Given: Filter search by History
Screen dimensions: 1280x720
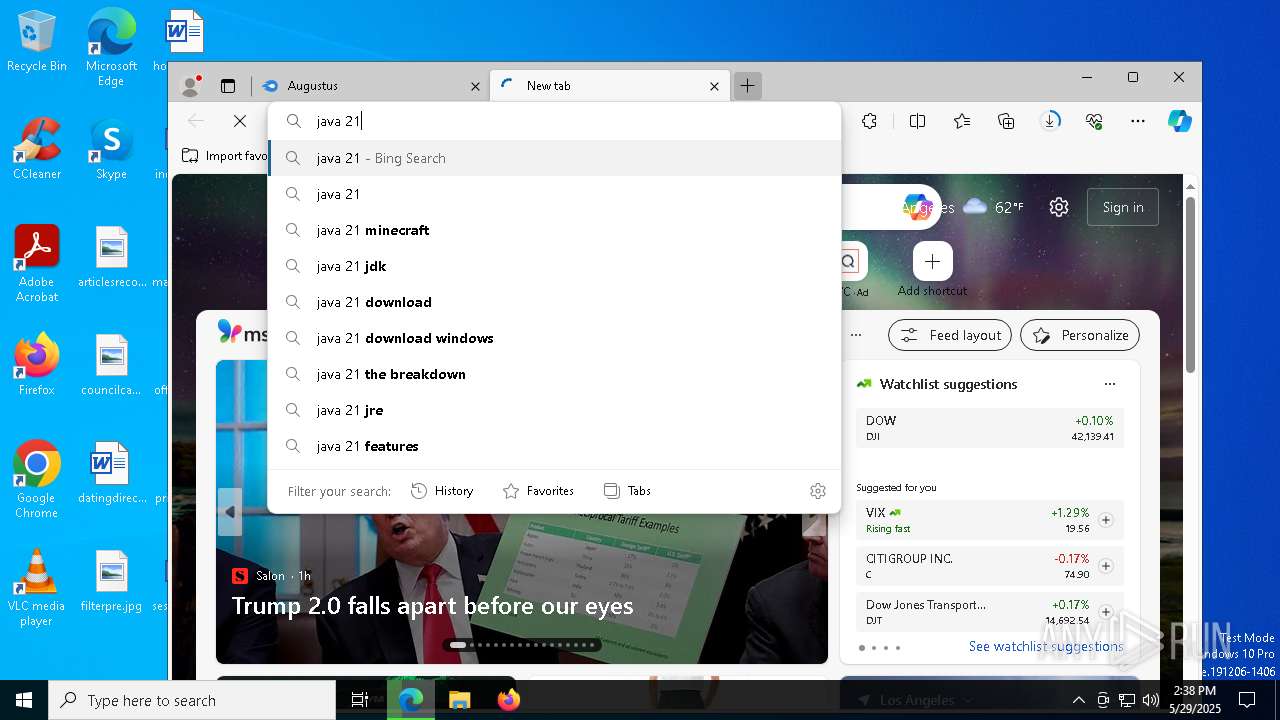Looking at the screenshot, I should tap(442, 491).
